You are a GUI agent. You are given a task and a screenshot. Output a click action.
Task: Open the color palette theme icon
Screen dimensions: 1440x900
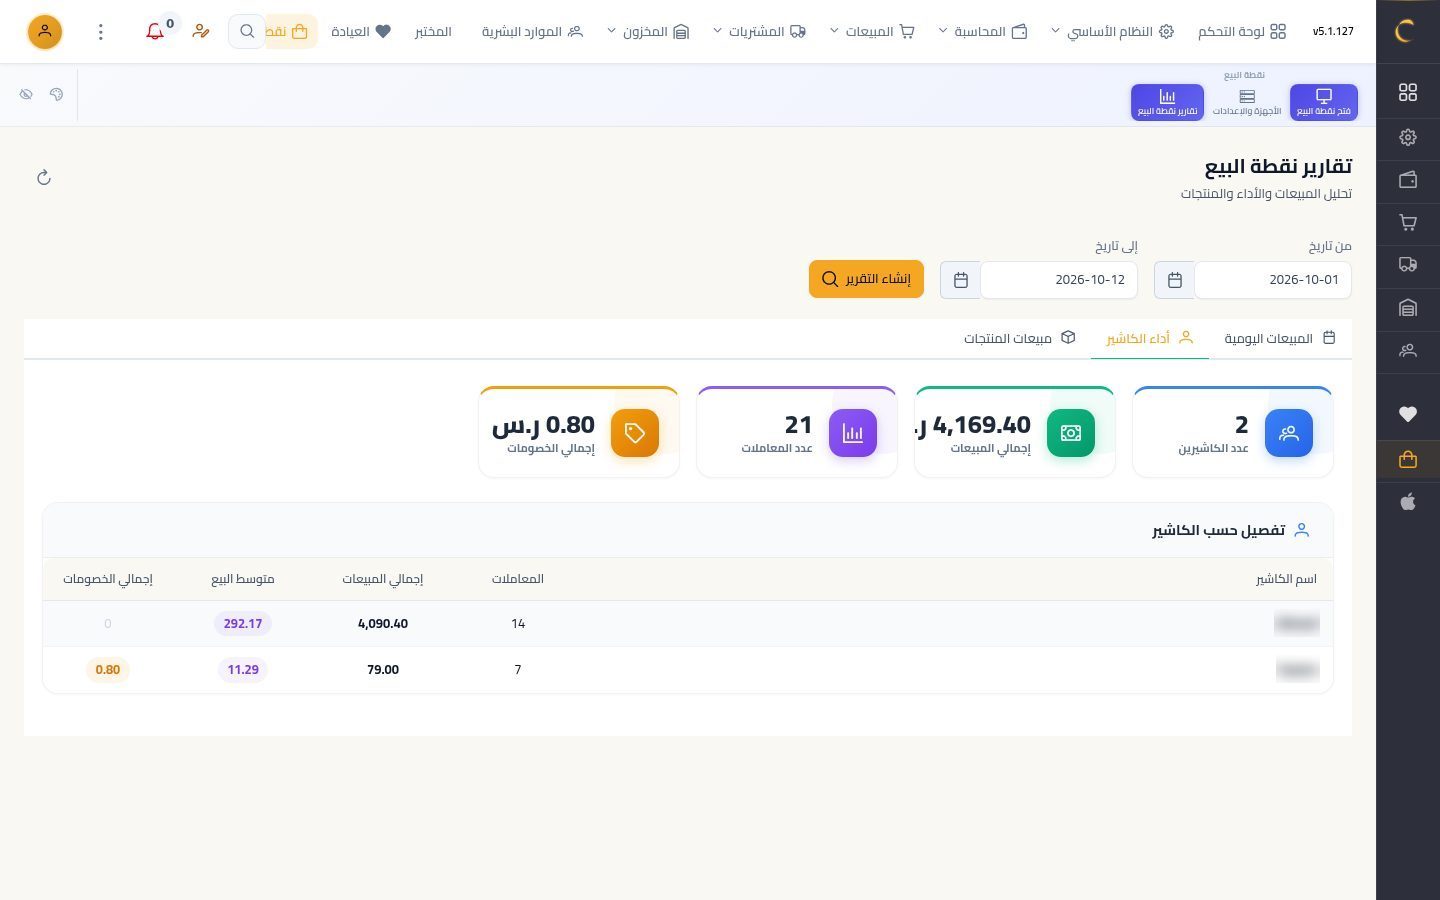click(56, 94)
